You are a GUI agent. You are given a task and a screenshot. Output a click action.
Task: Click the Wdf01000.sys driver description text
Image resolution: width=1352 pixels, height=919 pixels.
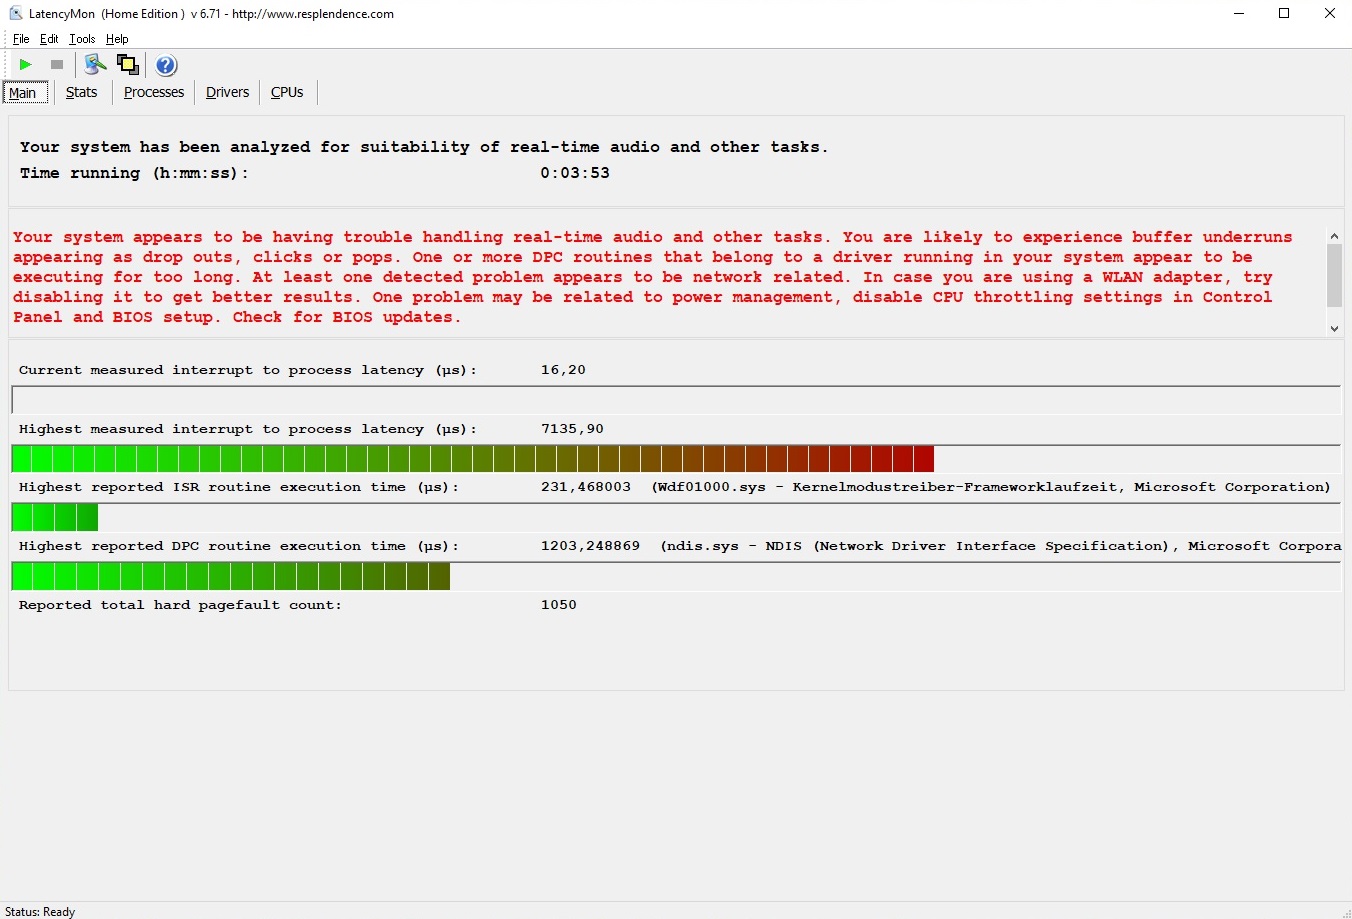(x=991, y=487)
